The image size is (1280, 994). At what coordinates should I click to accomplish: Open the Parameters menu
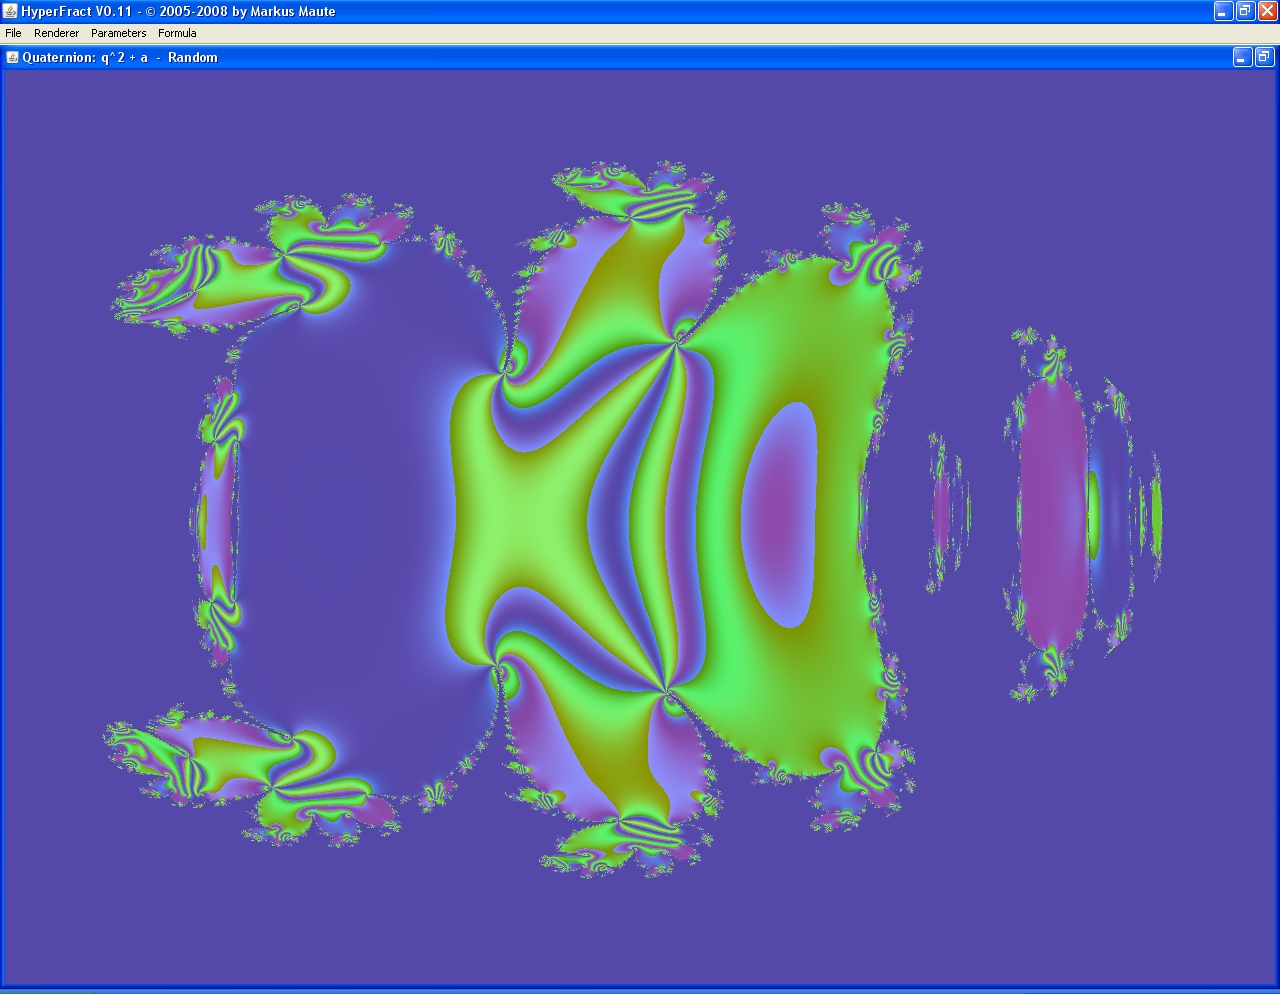(x=118, y=33)
